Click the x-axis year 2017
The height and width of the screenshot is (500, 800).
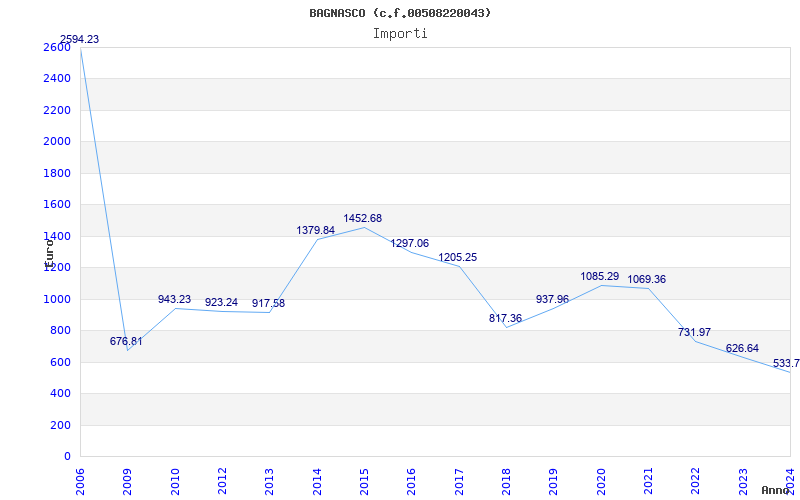459,481
